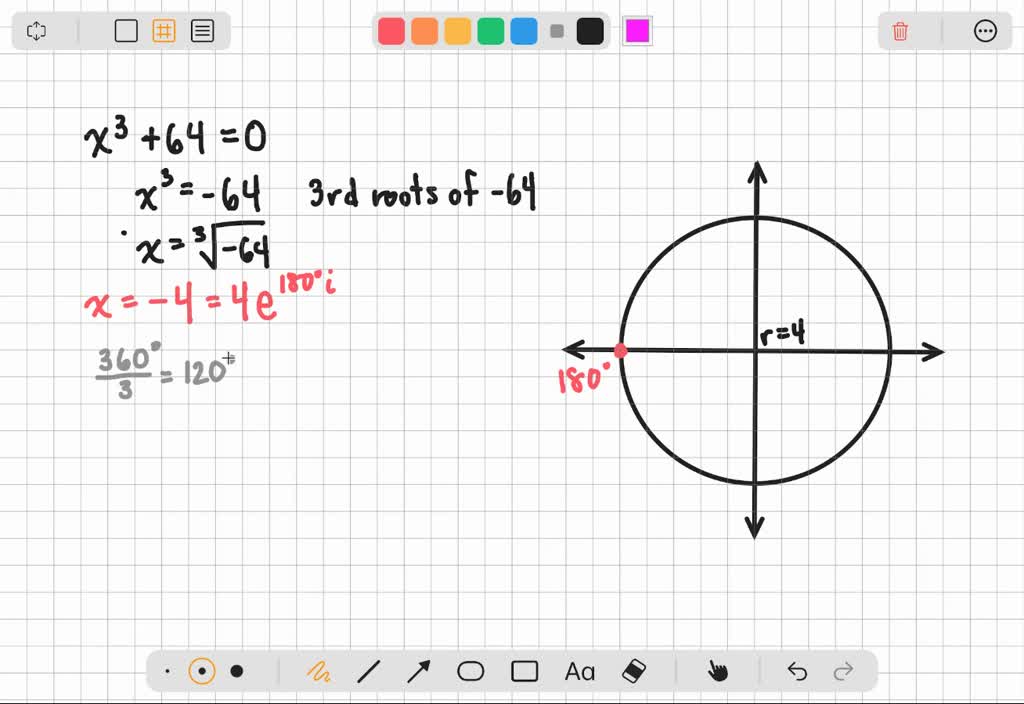Open the canvas resize tool

pos(36,31)
